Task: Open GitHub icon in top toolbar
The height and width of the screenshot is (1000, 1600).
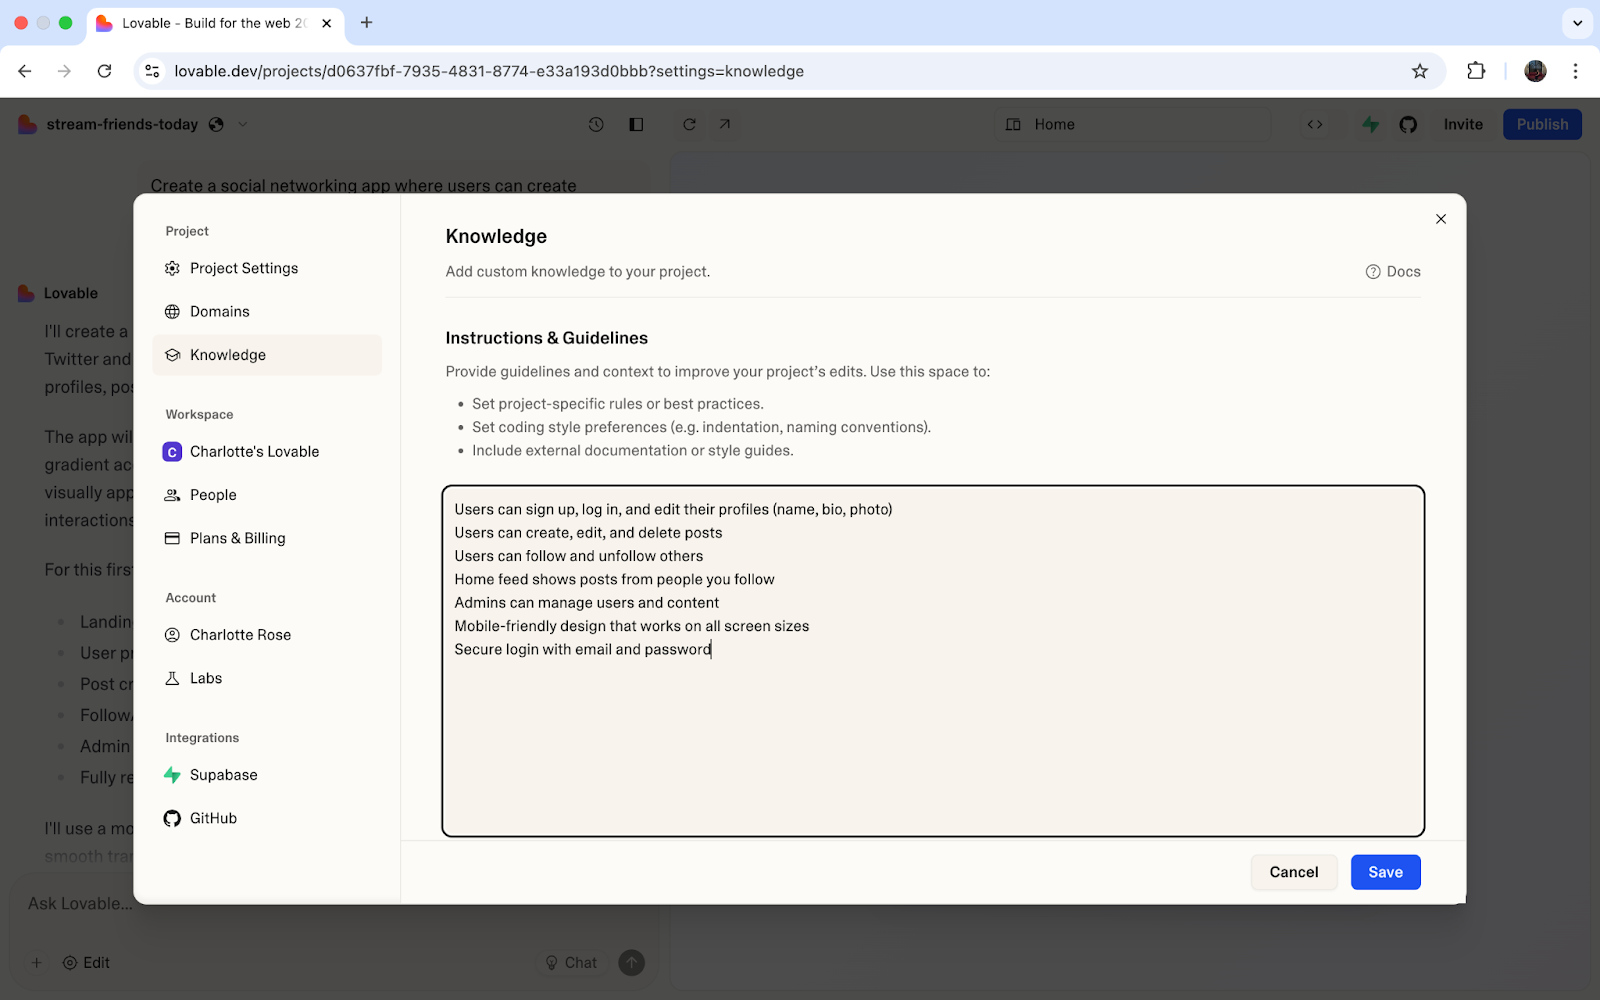Action: 1408,125
